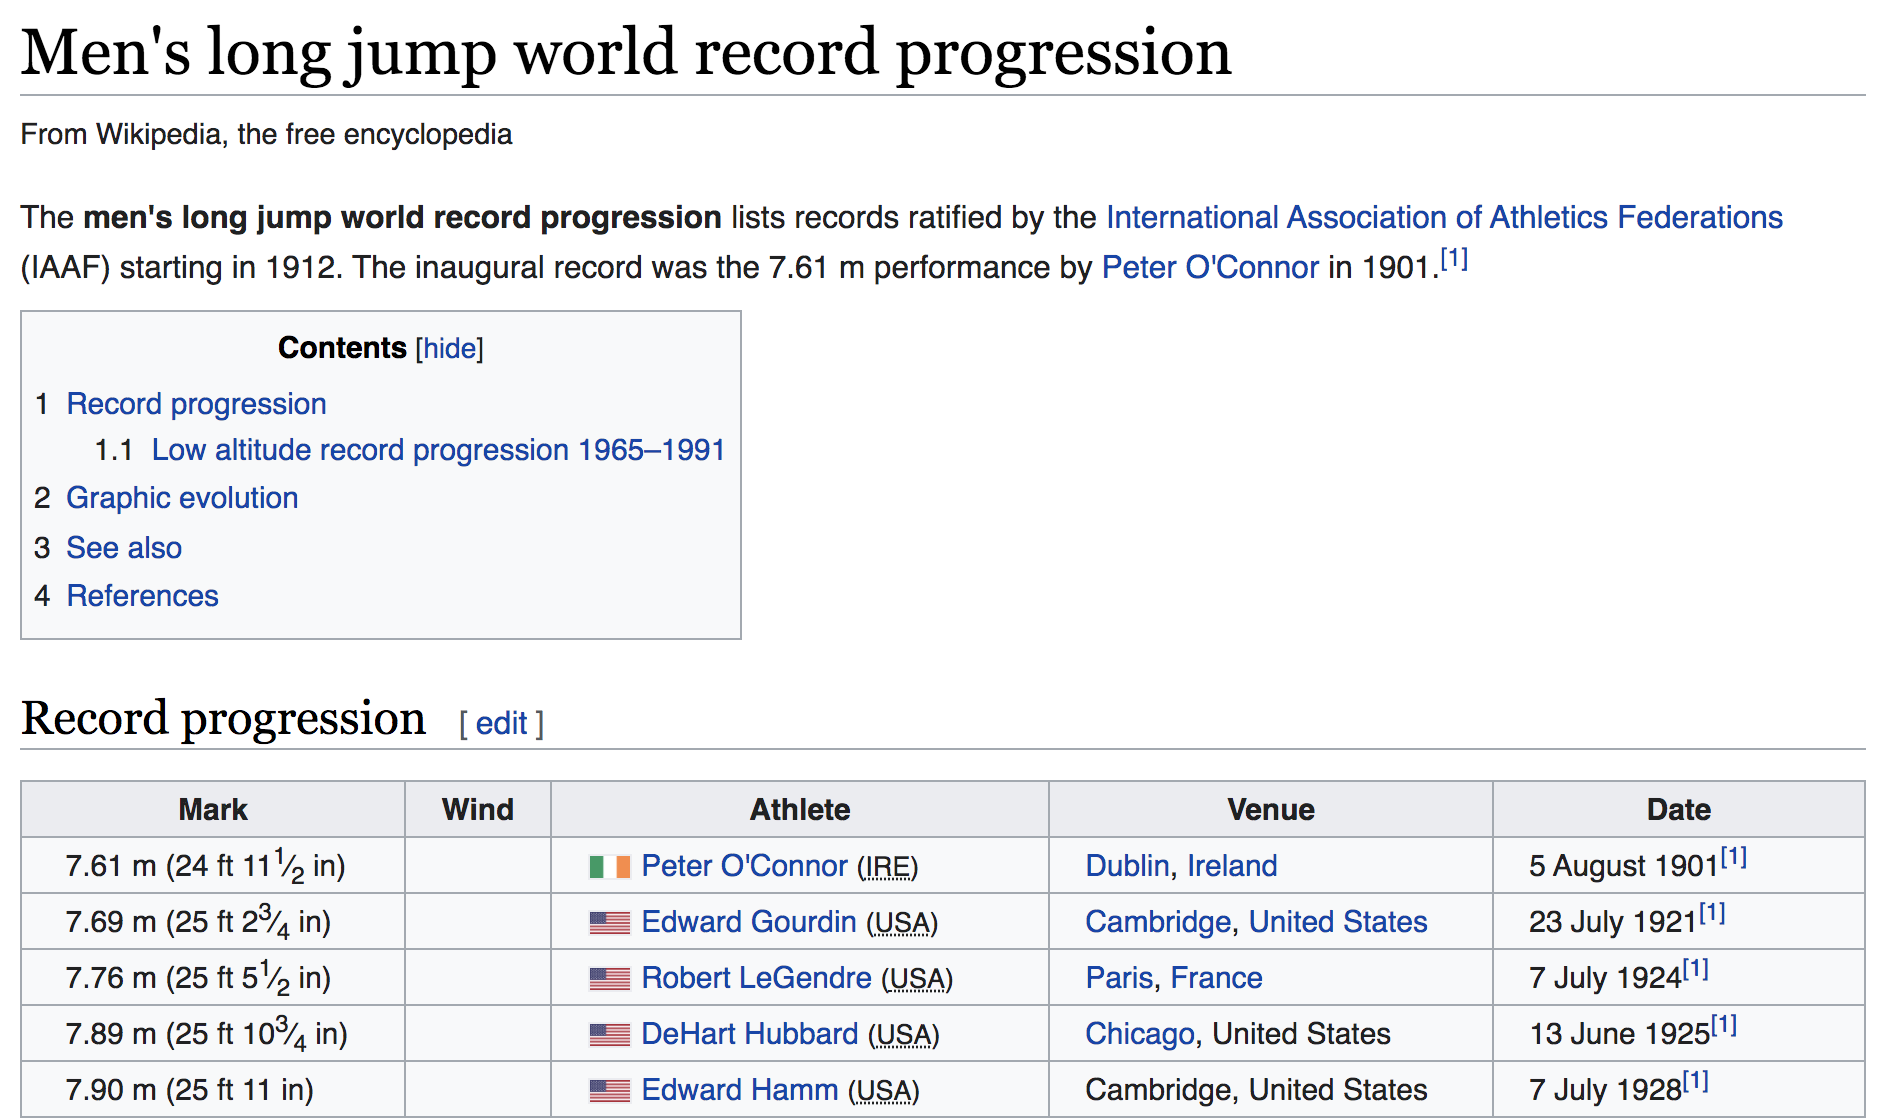Screen dimensions: 1878x1118
Task: Open Robert LeGendre athlete page
Action: click(x=756, y=978)
